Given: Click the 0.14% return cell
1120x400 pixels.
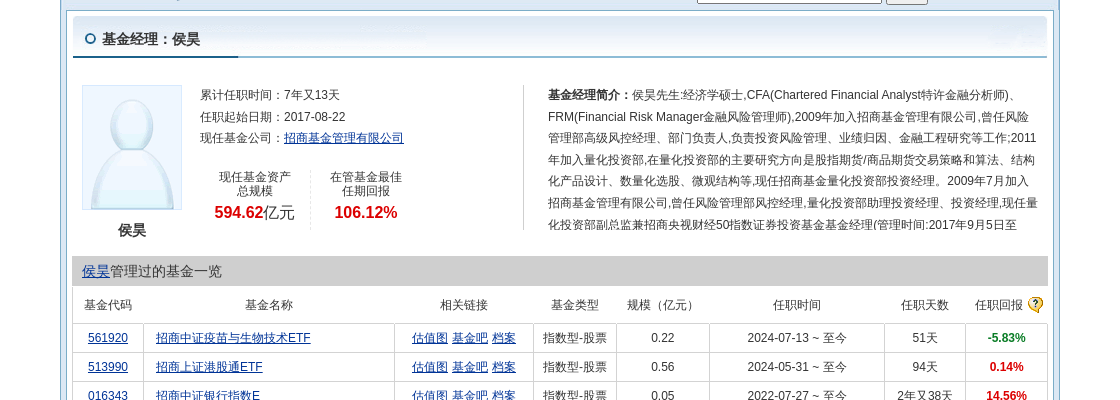Looking at the screenshot, I should click(x=1006, y=367).
